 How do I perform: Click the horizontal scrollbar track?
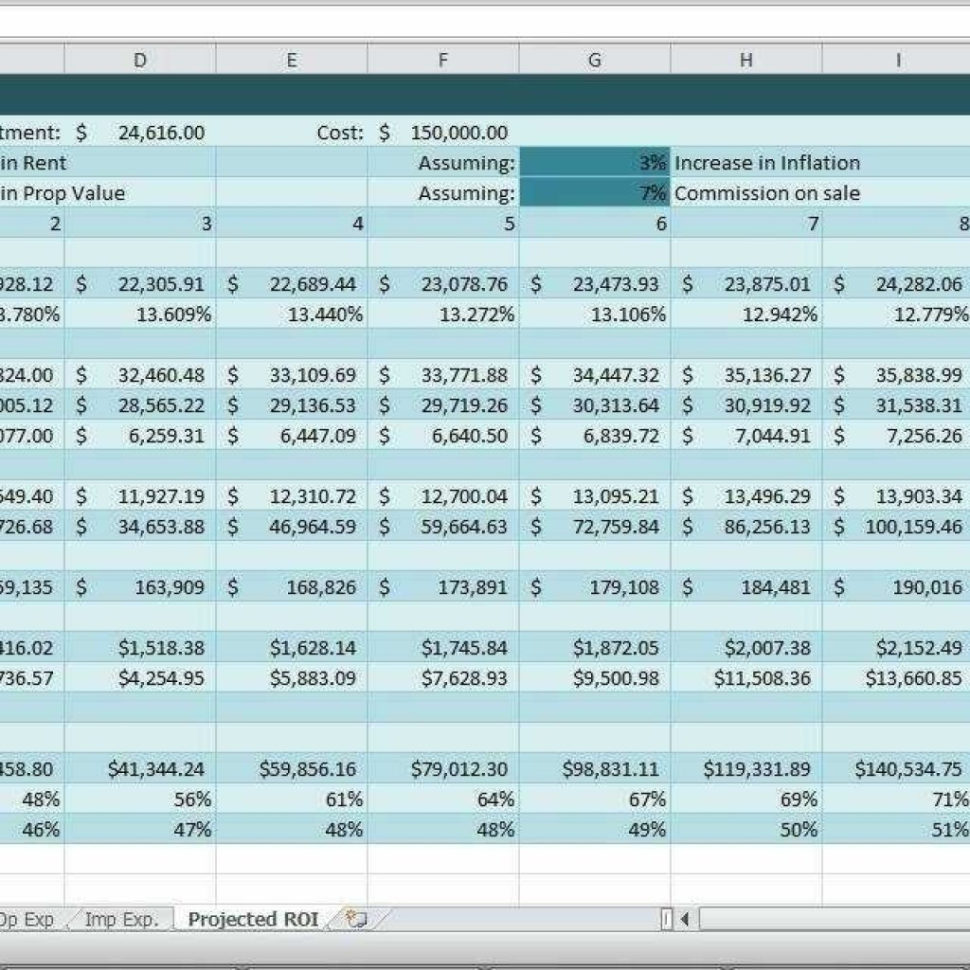[x=830, y=917]
